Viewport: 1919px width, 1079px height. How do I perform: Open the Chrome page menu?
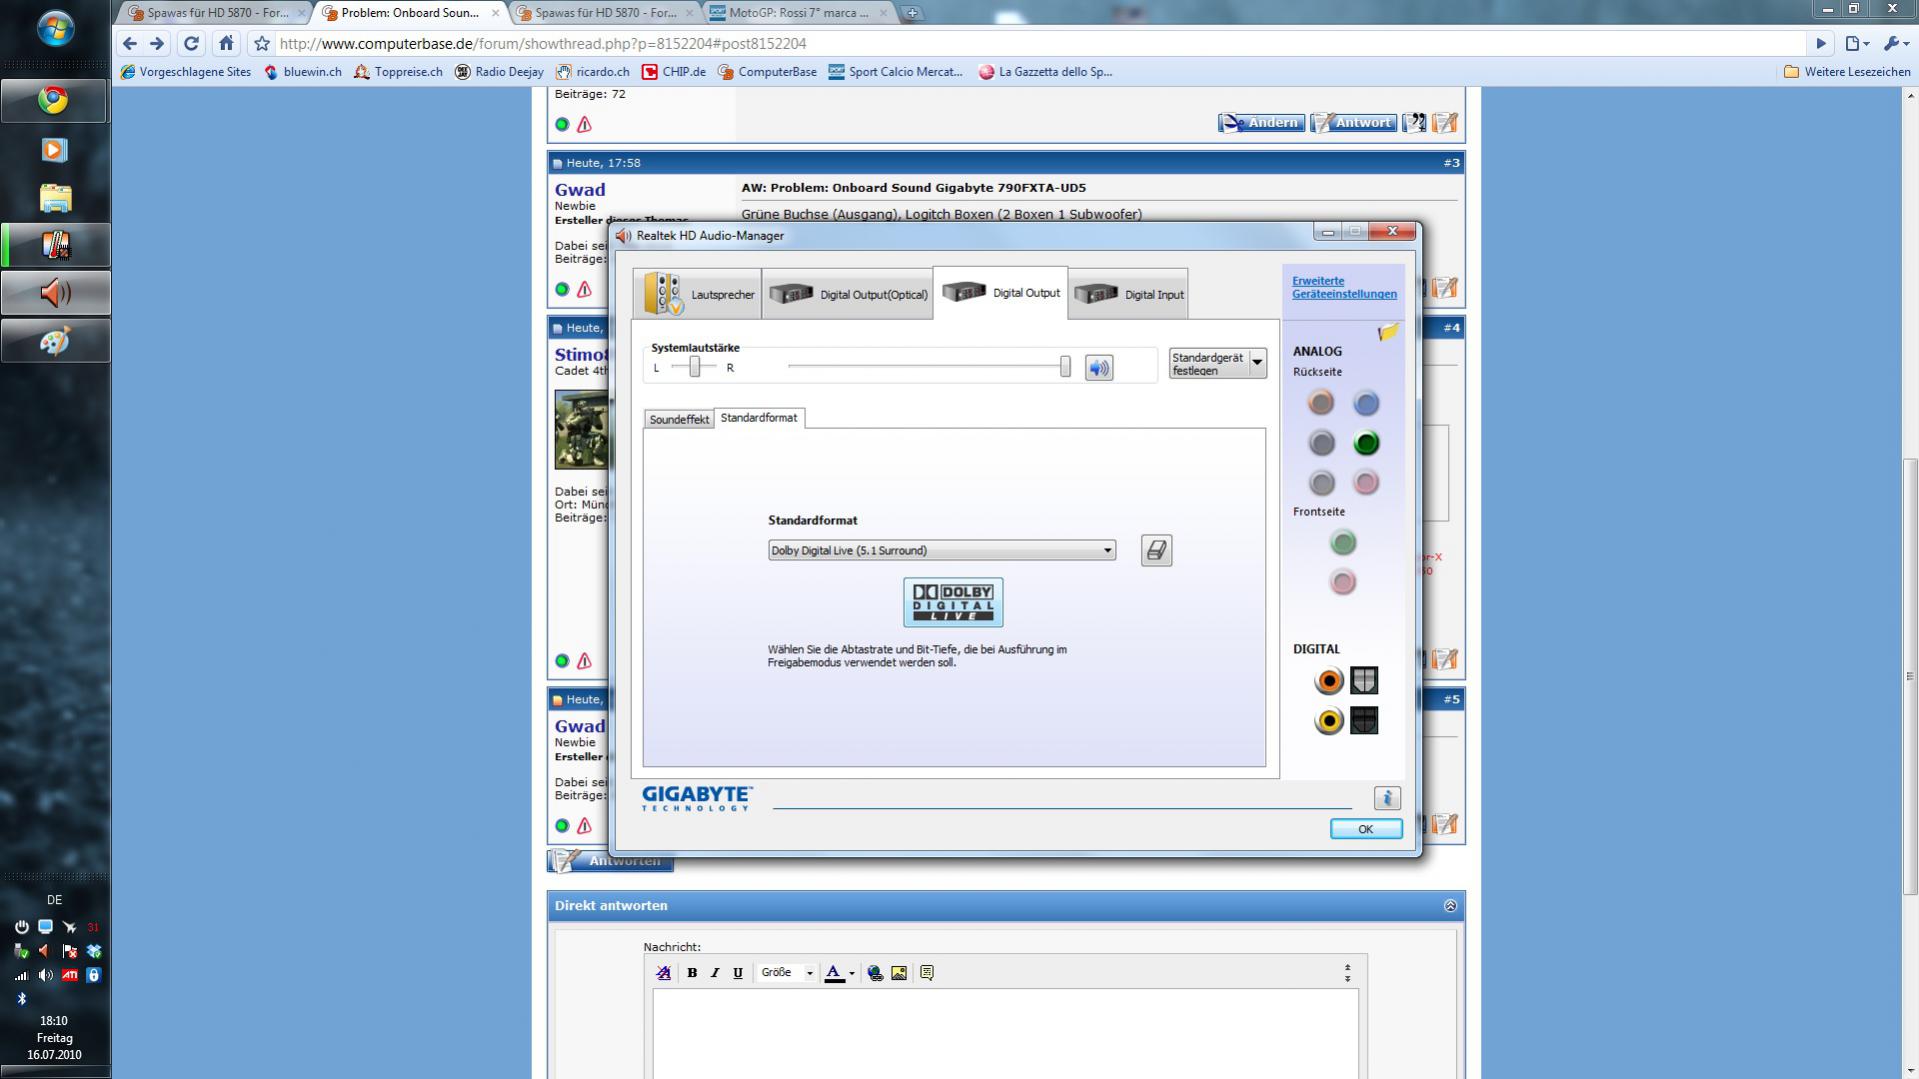(1857, 43)
